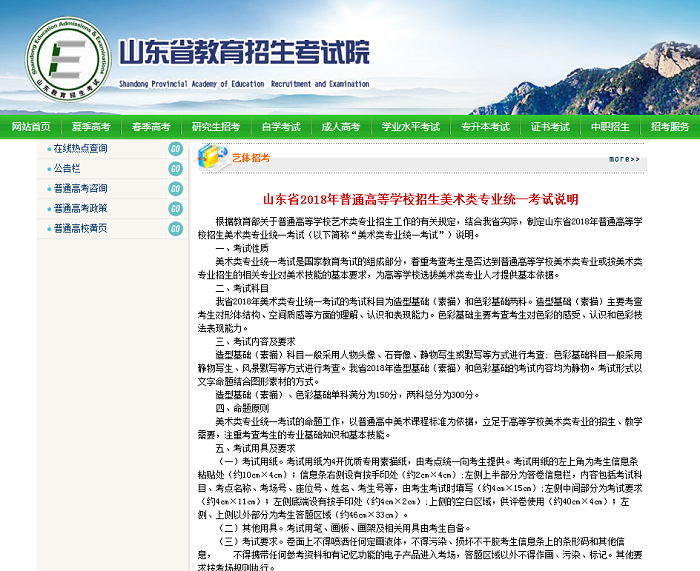Open the 夏季高考 navigation item
The height and width of the screenshot is (571, 700).
(x=91, y=127)
